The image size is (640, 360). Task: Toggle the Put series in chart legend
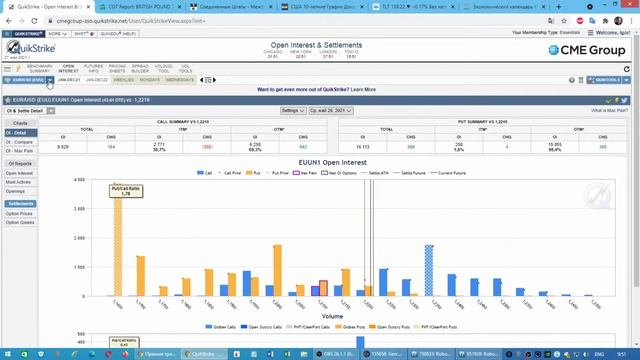click(253, 173)
